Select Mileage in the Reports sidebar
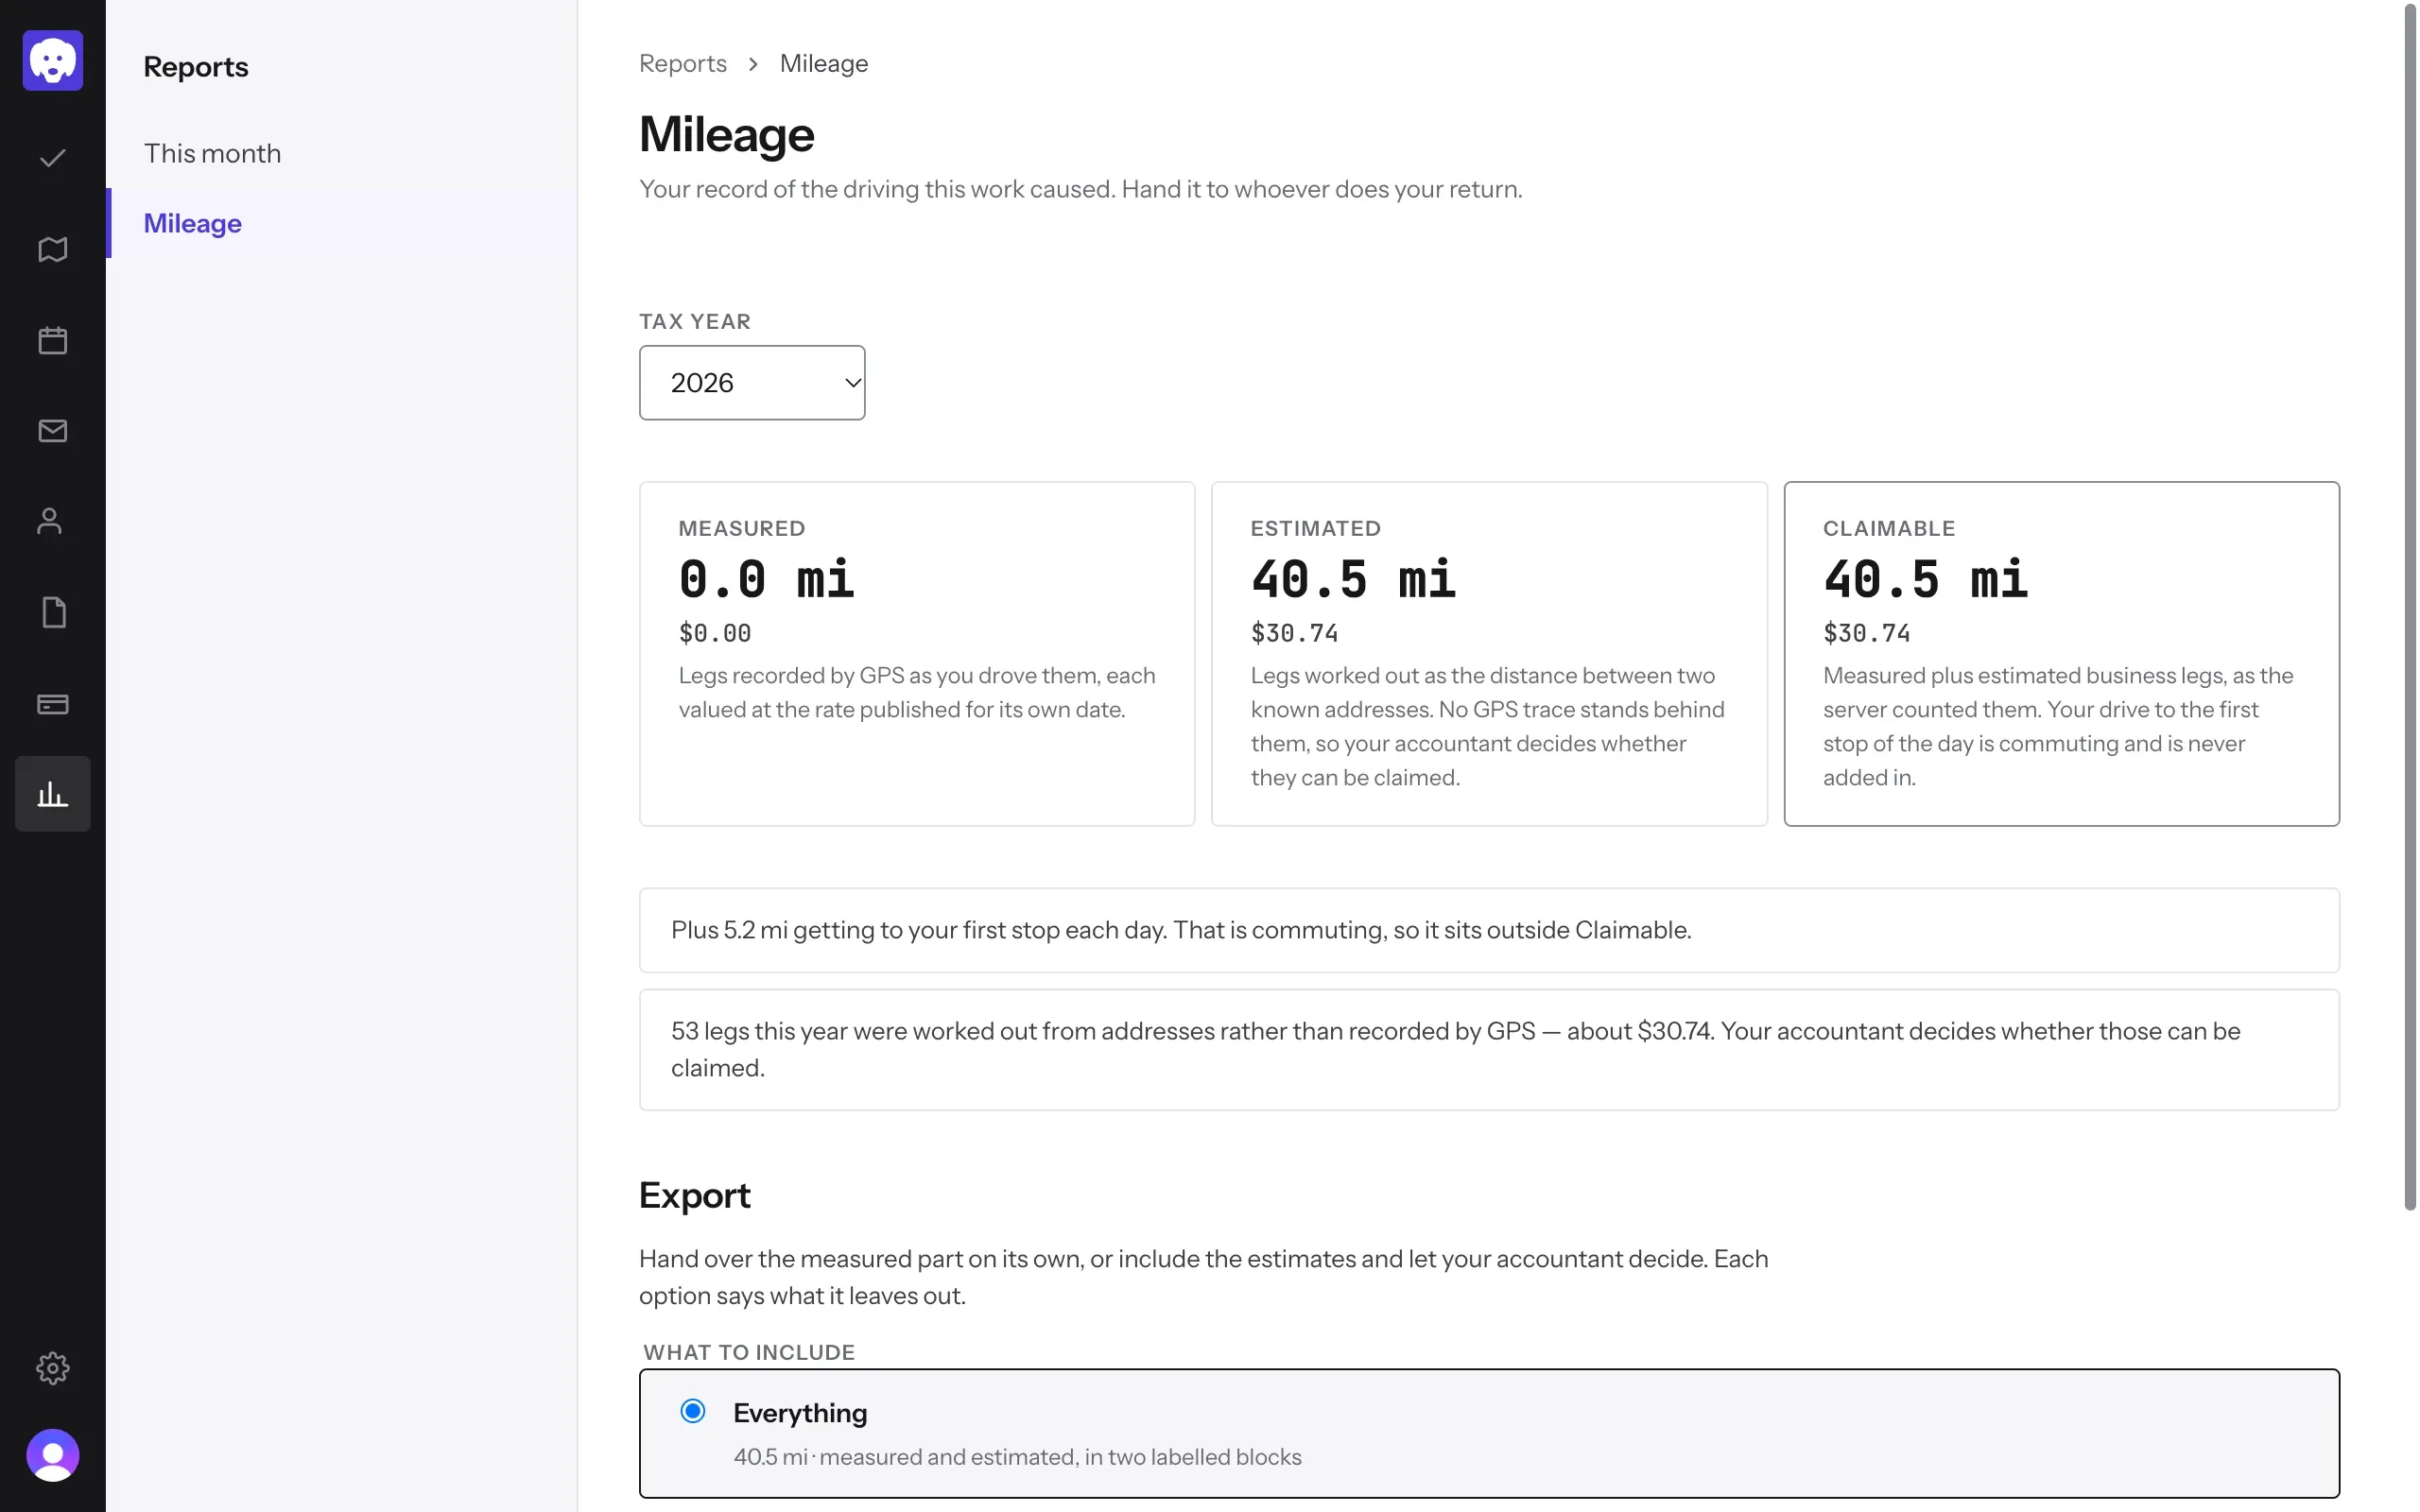The height and width of the screenshot is (1512, 2420). (342, 223)
